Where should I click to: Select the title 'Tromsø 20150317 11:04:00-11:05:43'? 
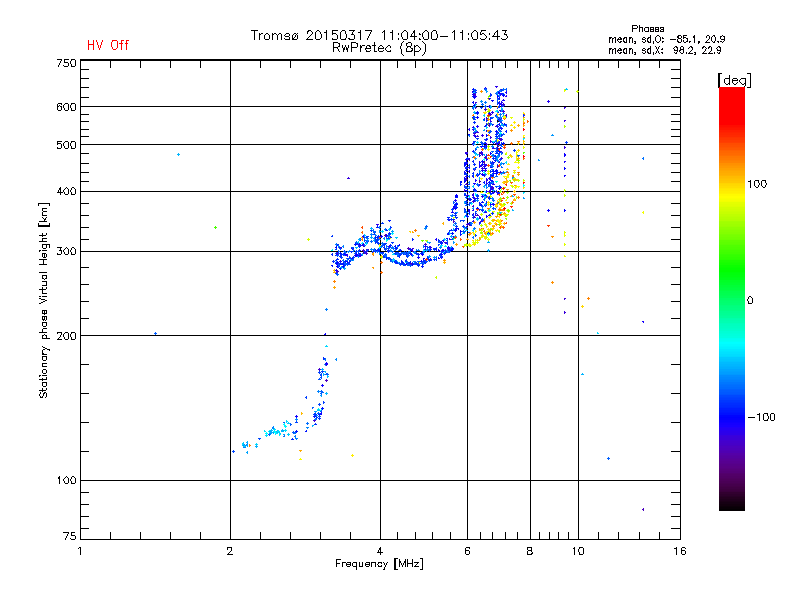click(x=379, y=35)
